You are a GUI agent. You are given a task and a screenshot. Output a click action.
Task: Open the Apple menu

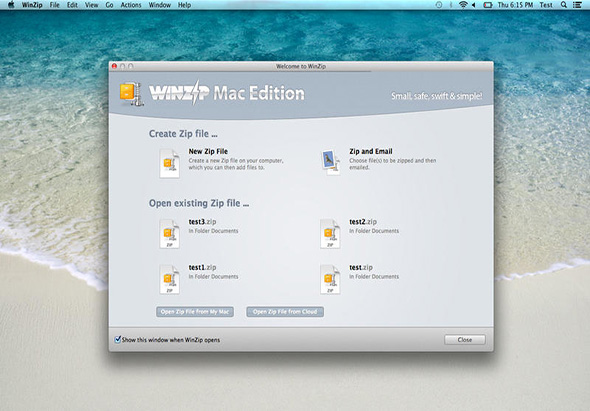tap(11, 5)
